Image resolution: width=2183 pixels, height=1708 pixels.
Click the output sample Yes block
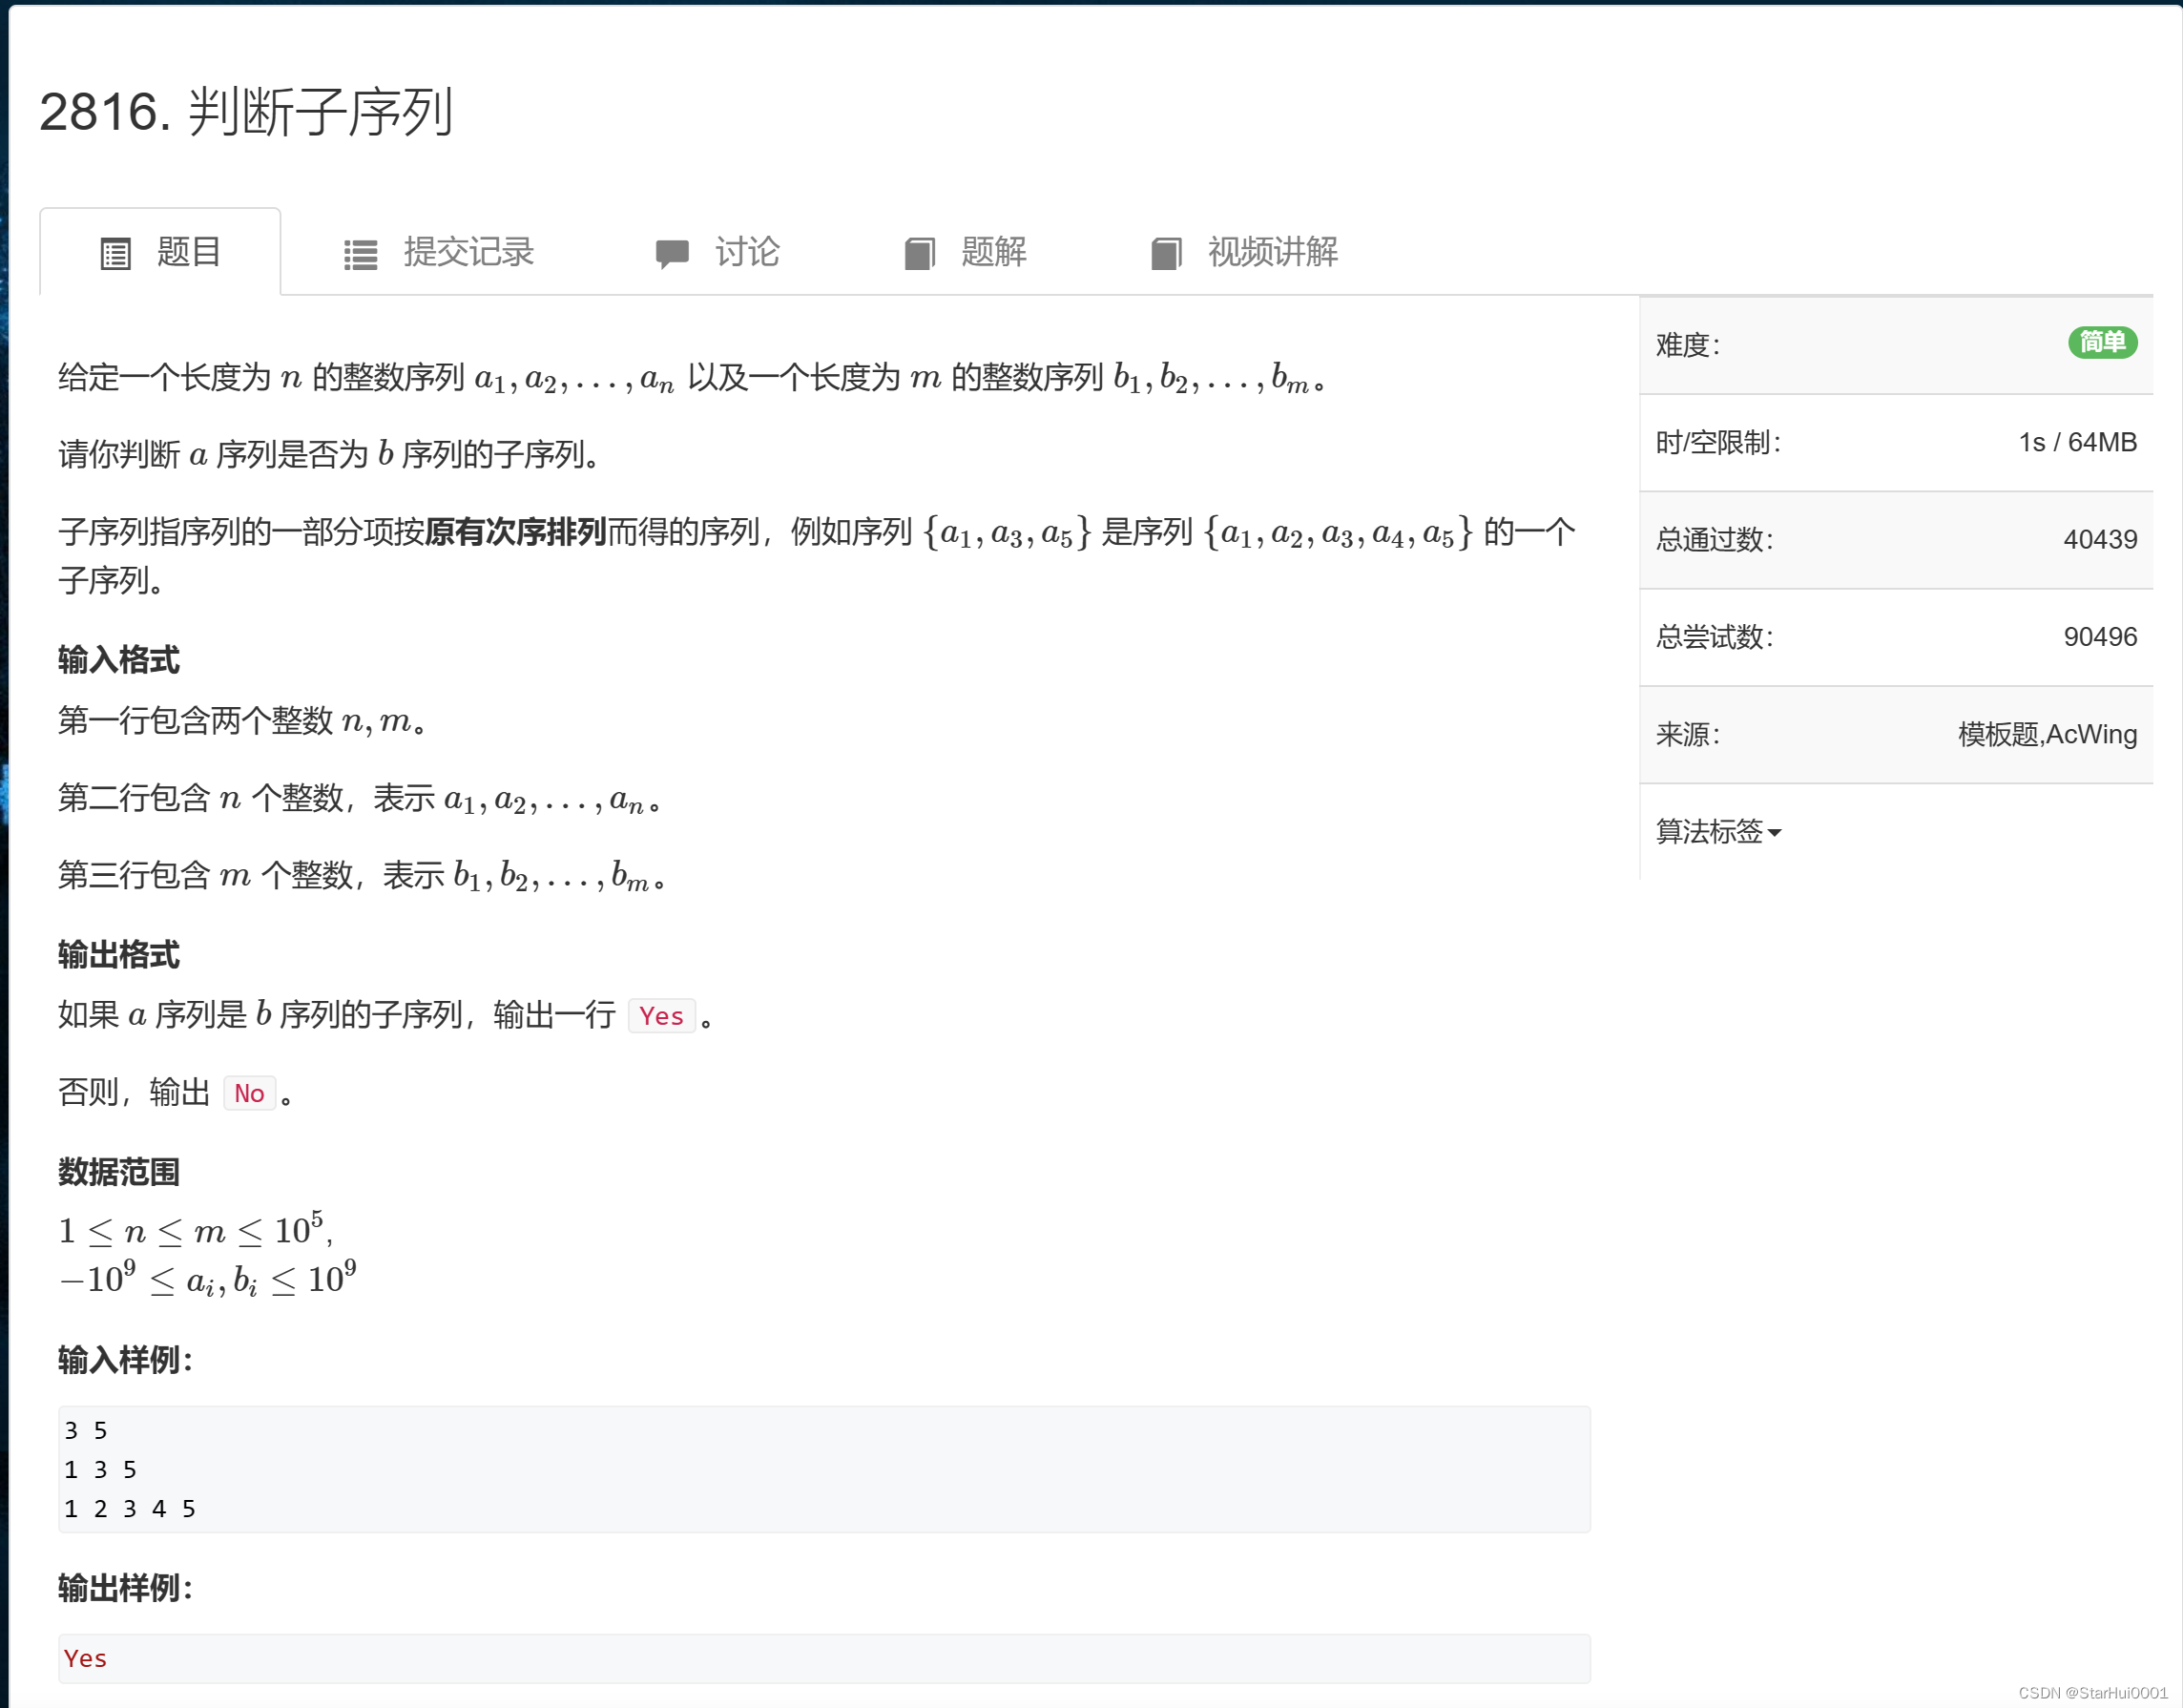click(x=824, y=1658)
